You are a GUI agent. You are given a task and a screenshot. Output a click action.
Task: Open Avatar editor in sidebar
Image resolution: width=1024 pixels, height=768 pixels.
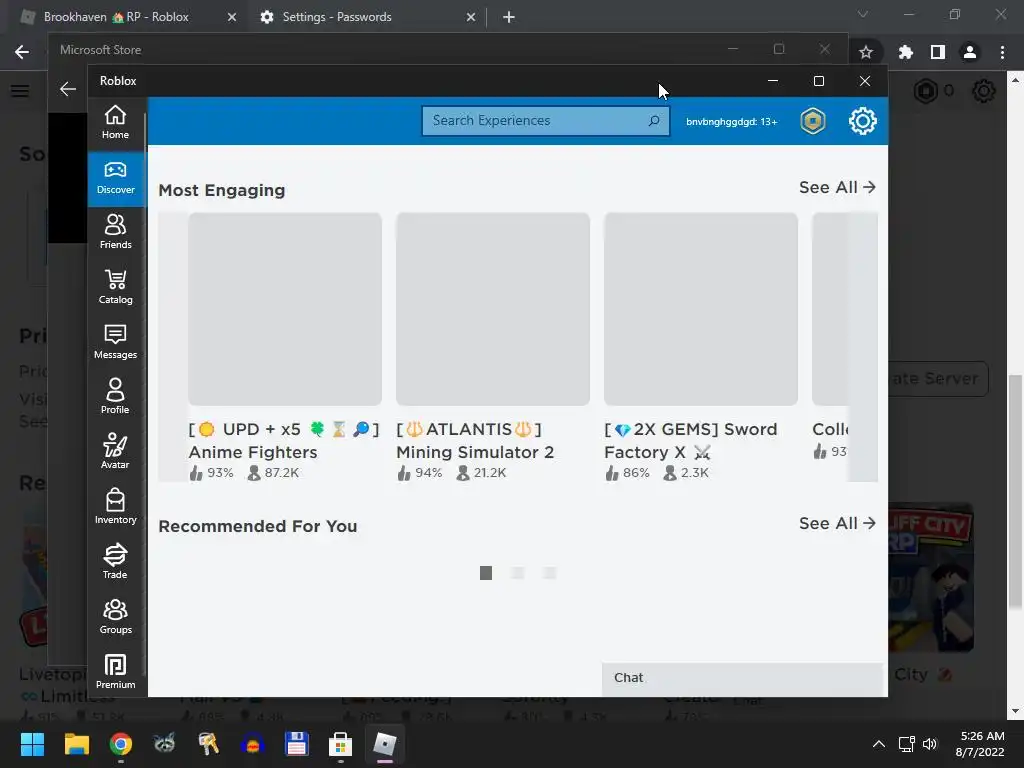[x=116, y=452]
